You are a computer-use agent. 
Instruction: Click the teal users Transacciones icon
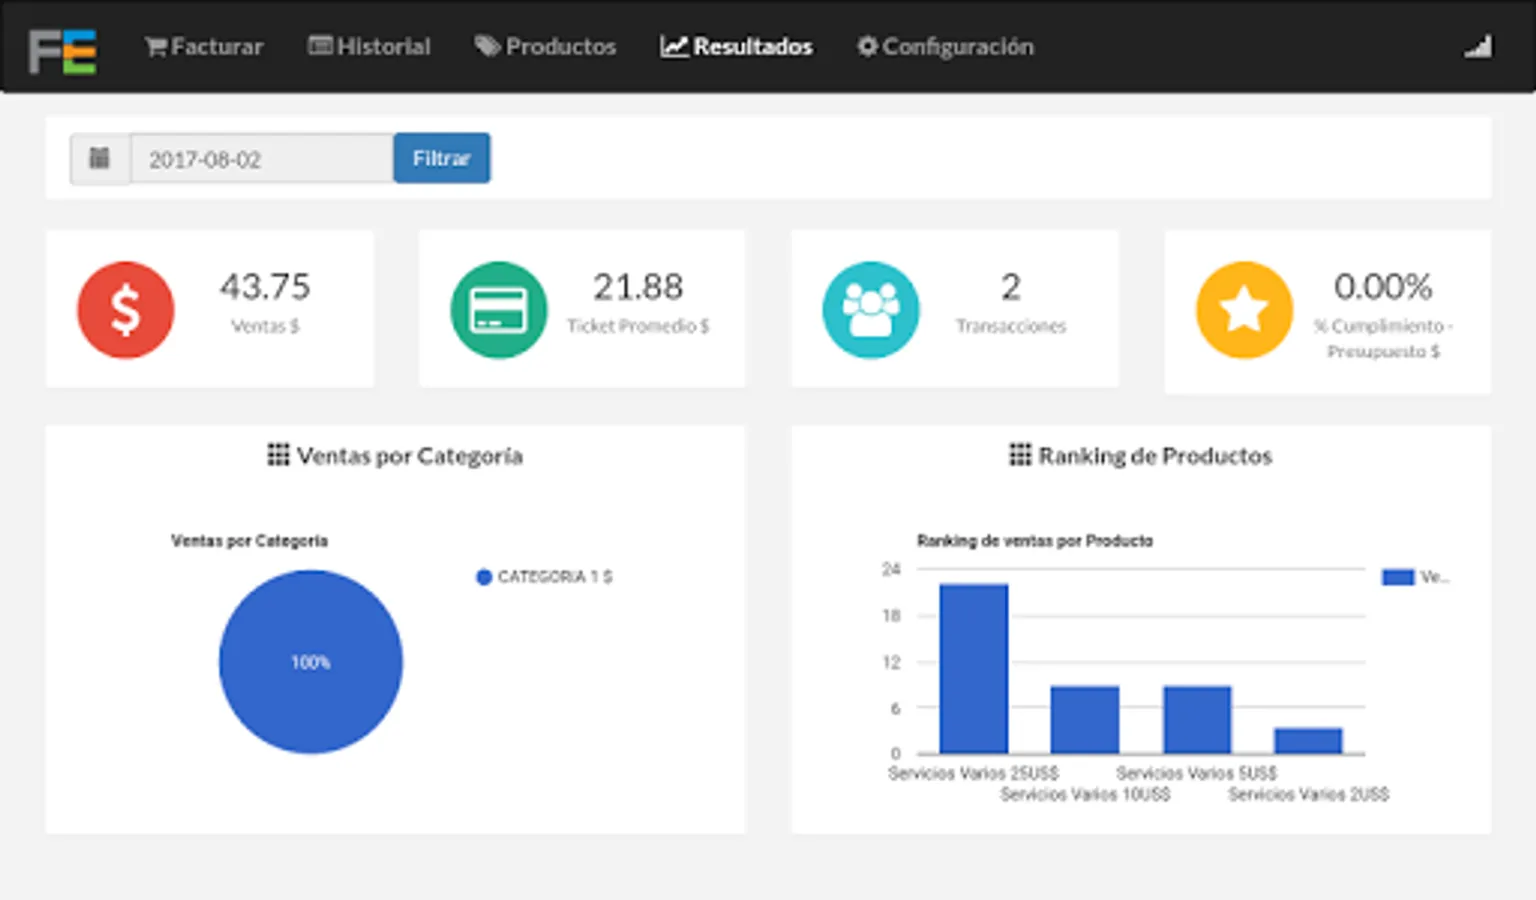tap(871, 310)
